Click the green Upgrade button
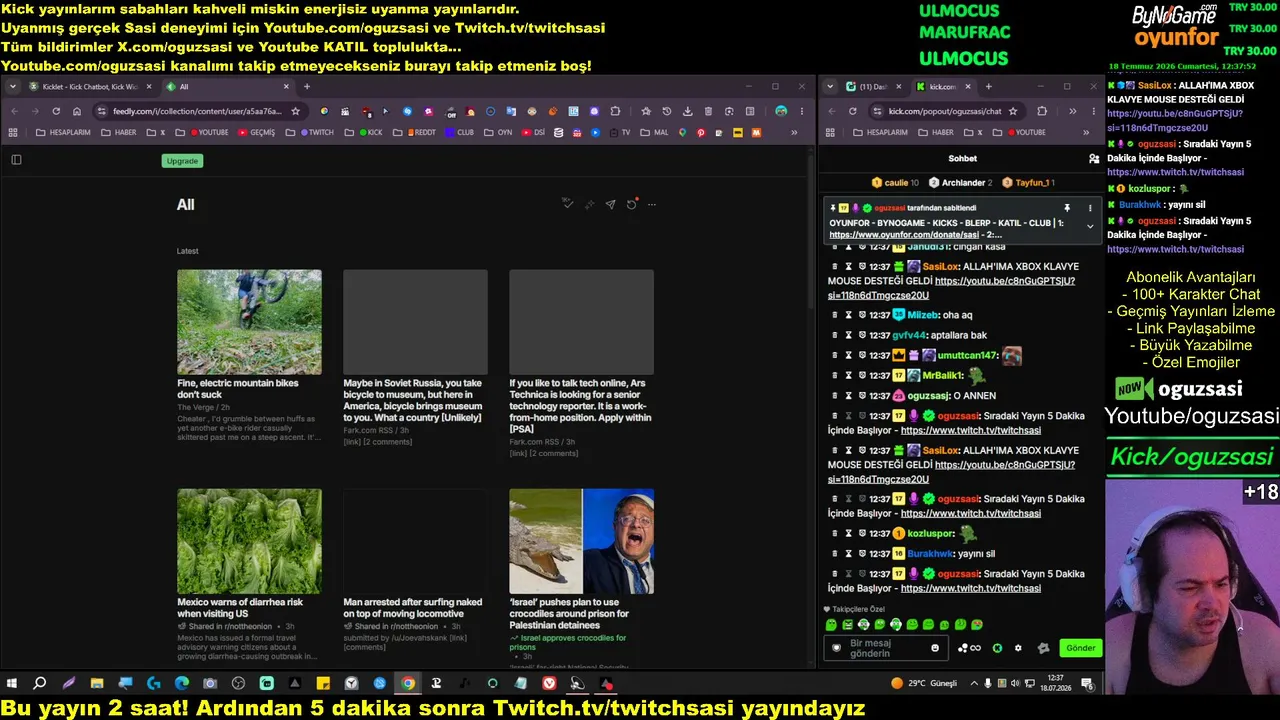The image size is (1280, 720). [182, 161]
